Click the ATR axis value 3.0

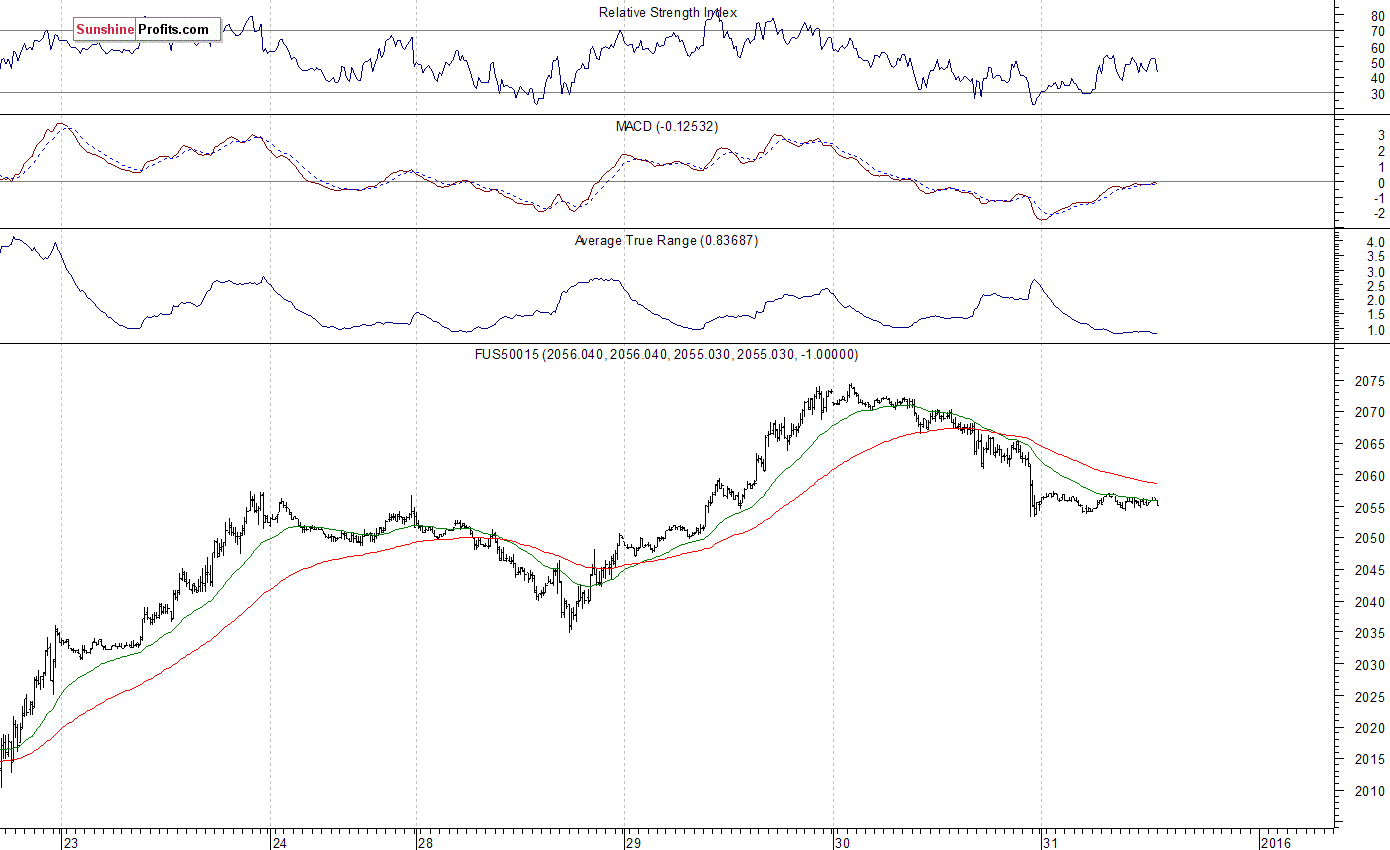tap(1378, 272)
